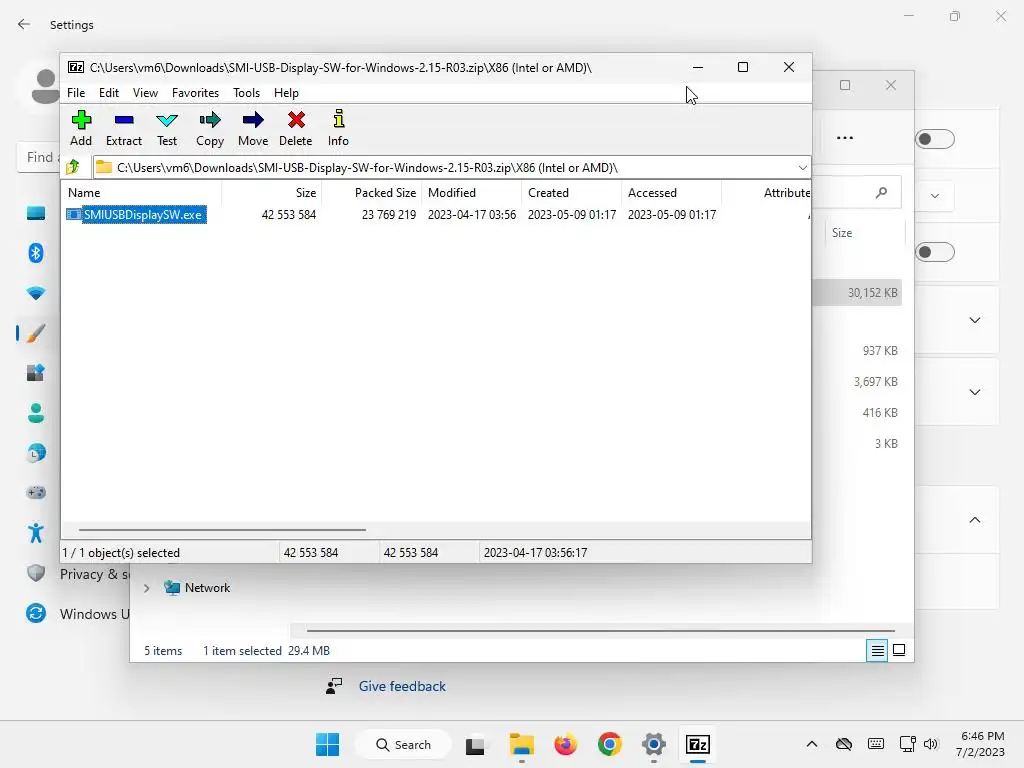Toggle the upper Settings switch
This screenshot has width=1024, height=768.
tap(935, 139)
